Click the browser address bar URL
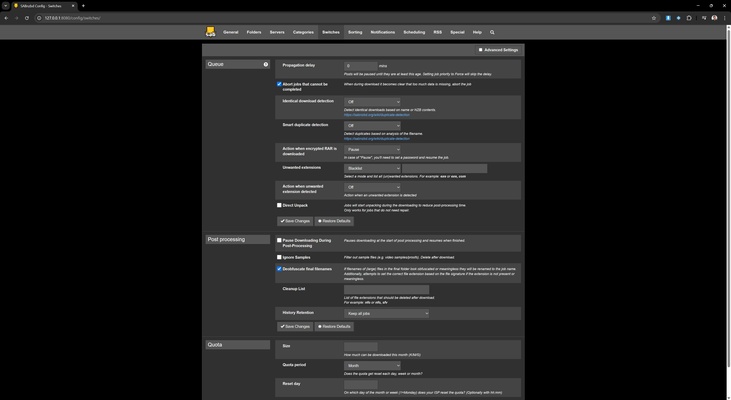The height and width of the screenshot is (400, 731). click(x=73, y=18)
